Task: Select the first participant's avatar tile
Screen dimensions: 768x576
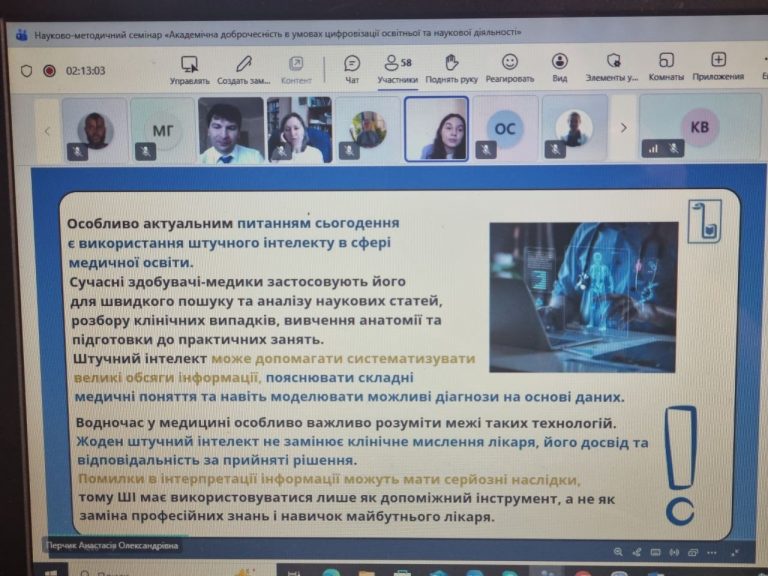Action: pyautogui.click(x=95, y=130)
